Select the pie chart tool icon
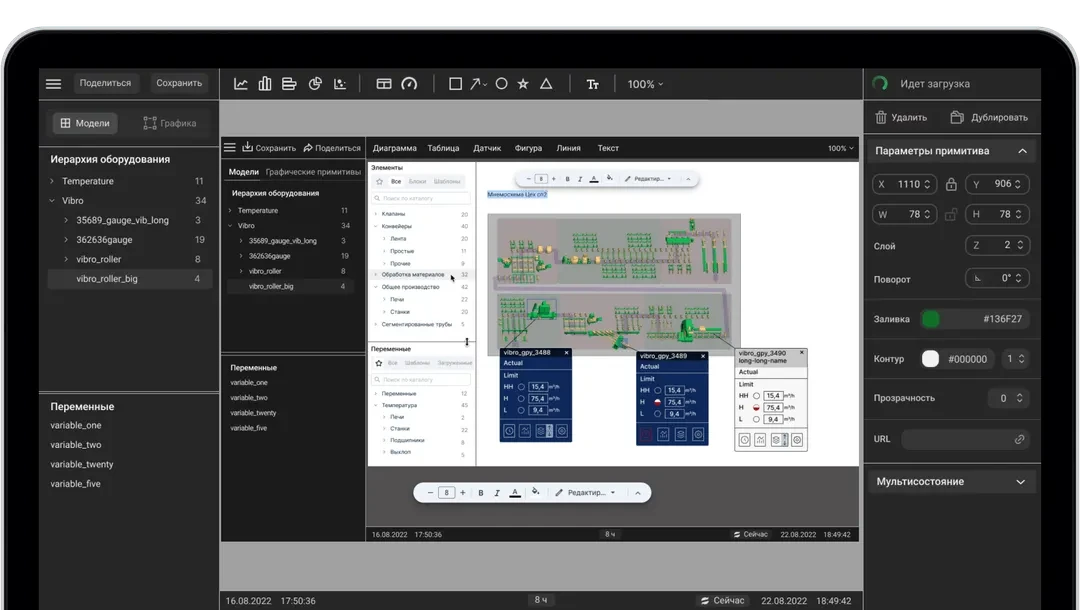 coord(315,84)
